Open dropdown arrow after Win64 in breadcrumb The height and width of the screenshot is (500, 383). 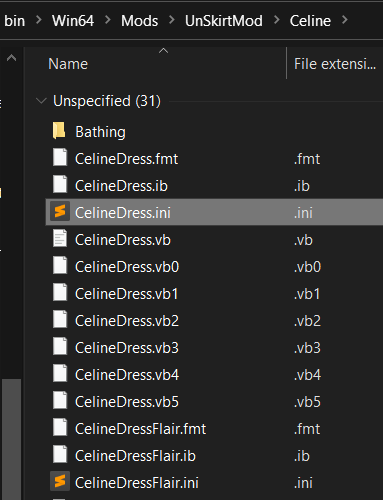click(x=108, y=20)
